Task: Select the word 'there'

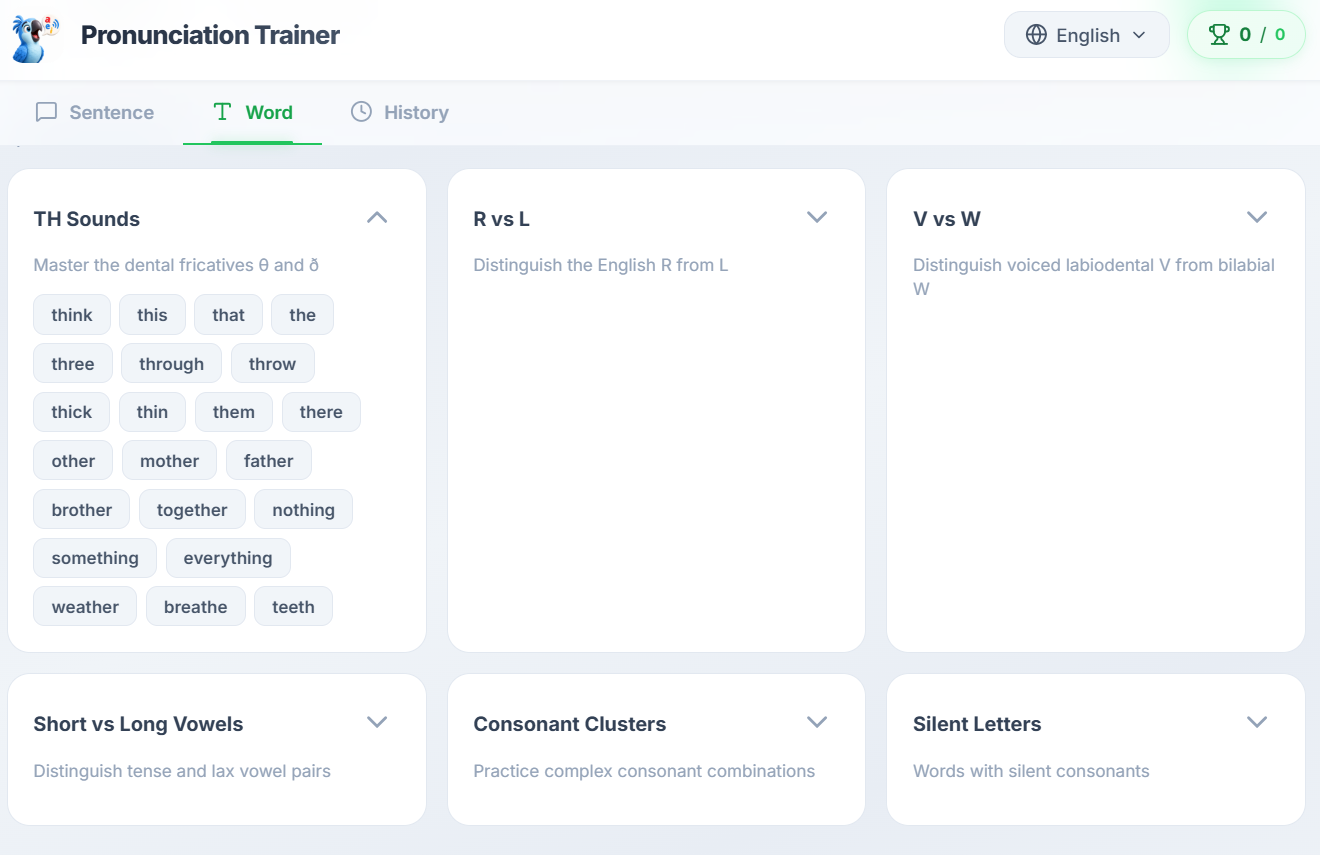Action: point(321,412)
